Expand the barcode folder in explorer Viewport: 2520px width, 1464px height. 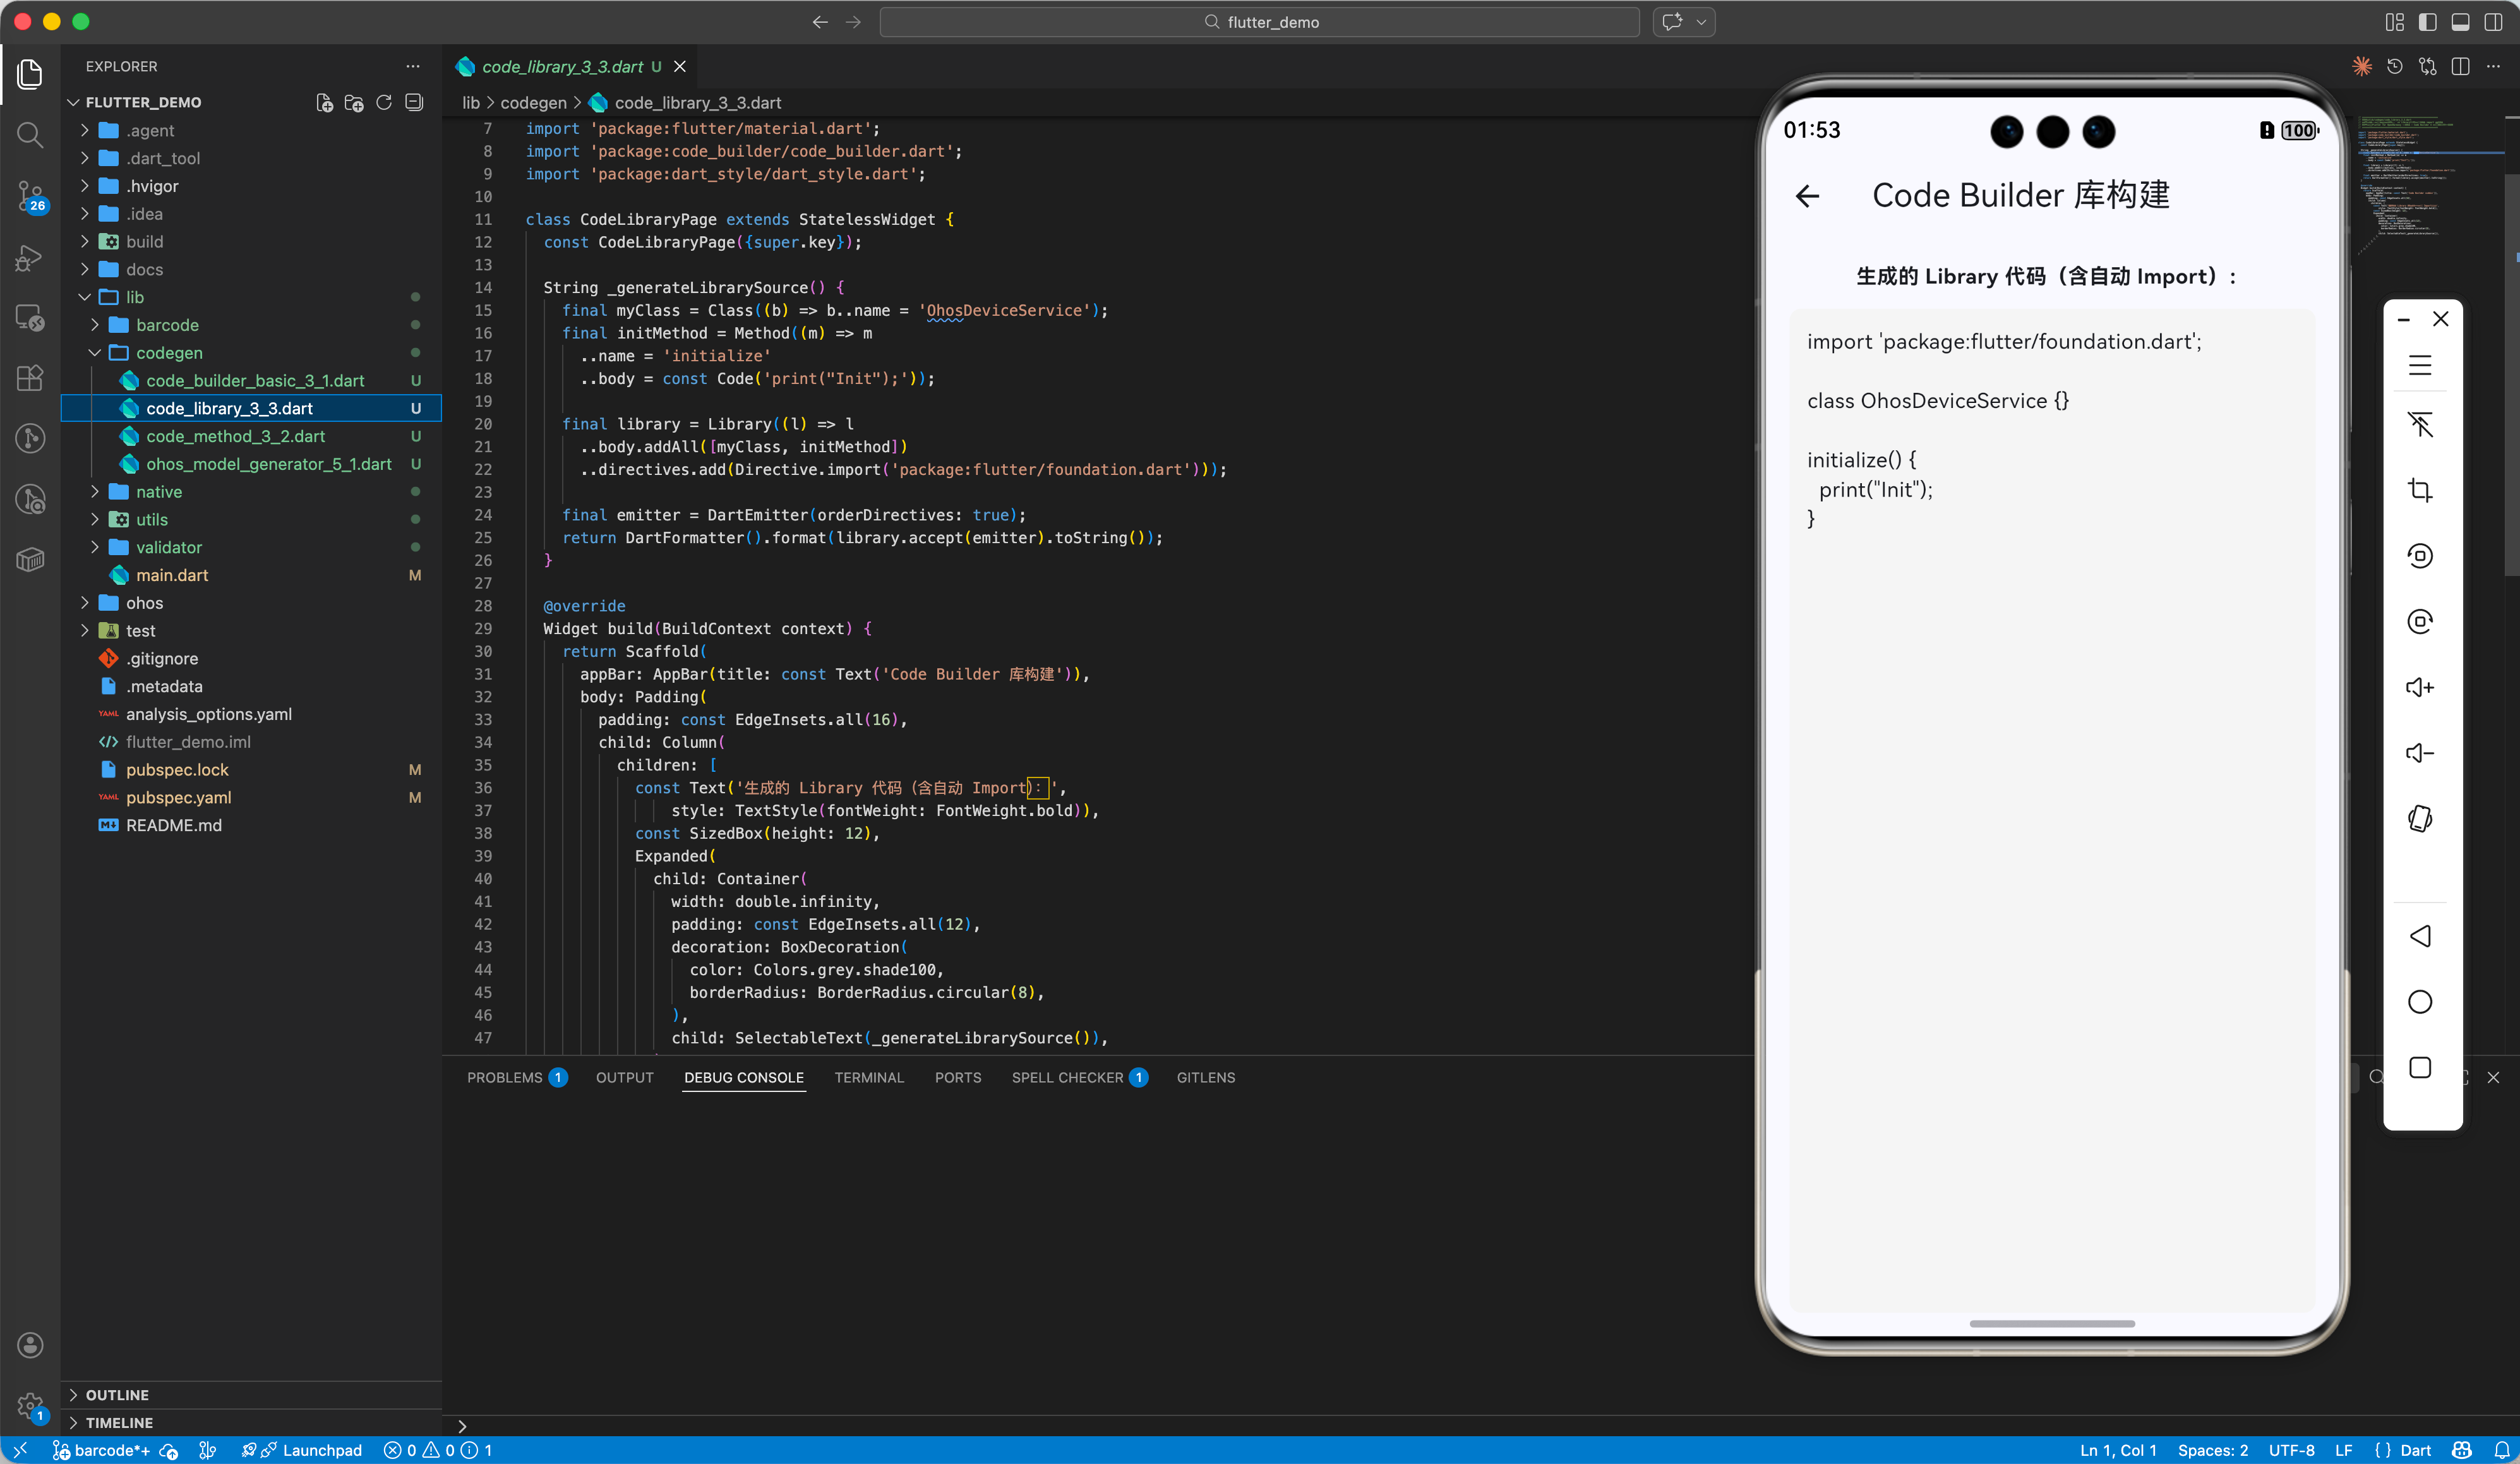[166, 325]
